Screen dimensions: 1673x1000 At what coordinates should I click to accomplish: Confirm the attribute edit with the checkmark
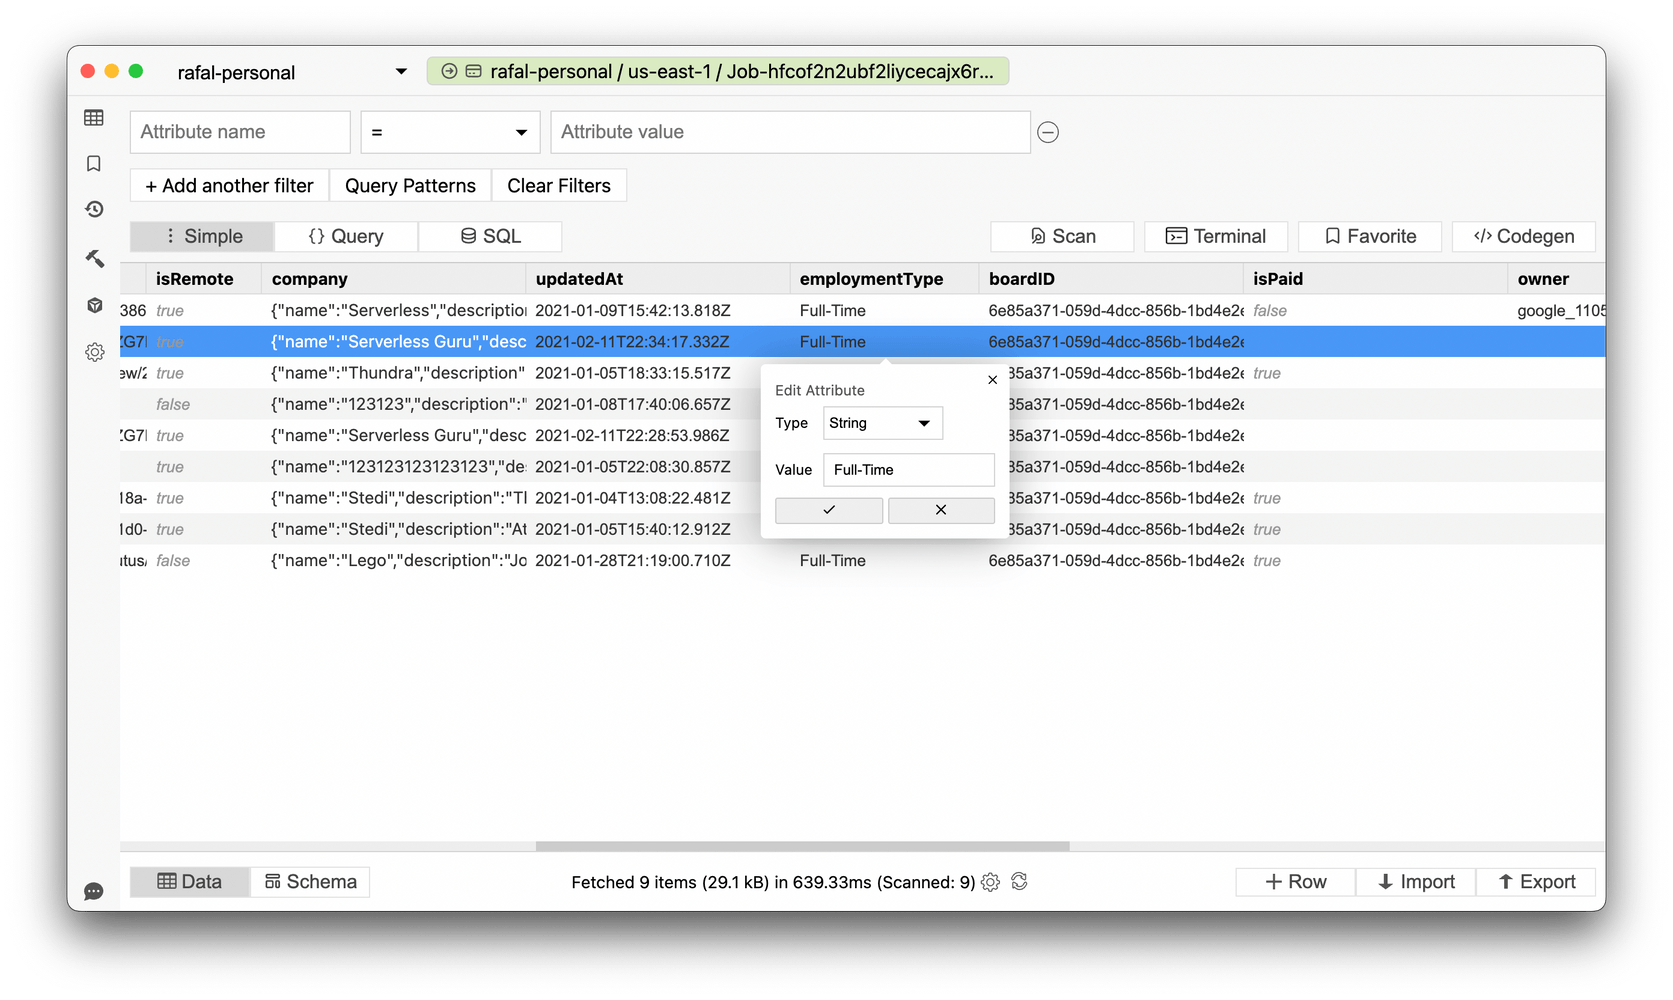[828, 510]
